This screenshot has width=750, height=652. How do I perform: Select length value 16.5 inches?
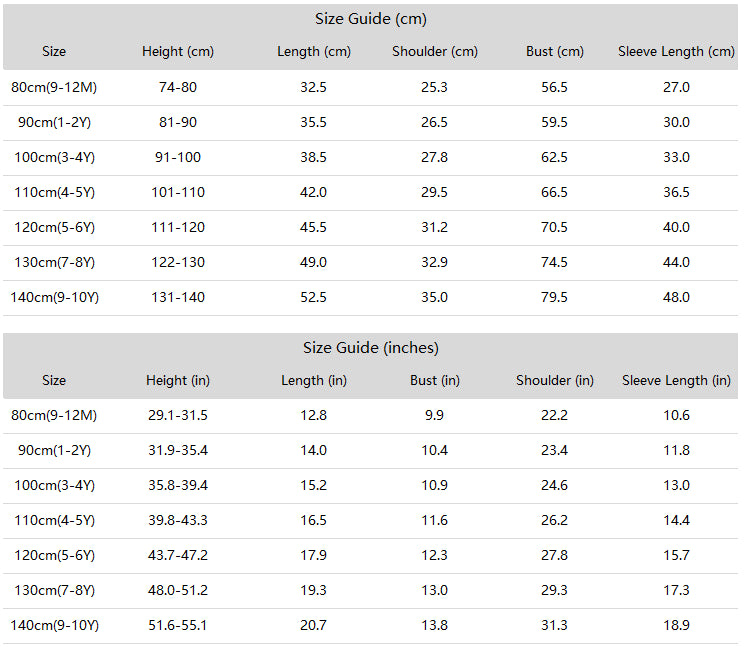[313, 520]
